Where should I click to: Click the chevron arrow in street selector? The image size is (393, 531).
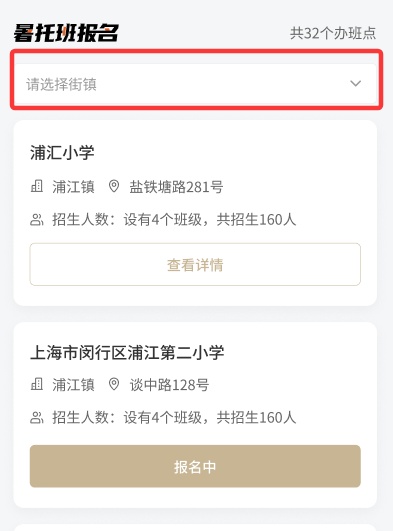pyautogui.click(x=355, y=83)
